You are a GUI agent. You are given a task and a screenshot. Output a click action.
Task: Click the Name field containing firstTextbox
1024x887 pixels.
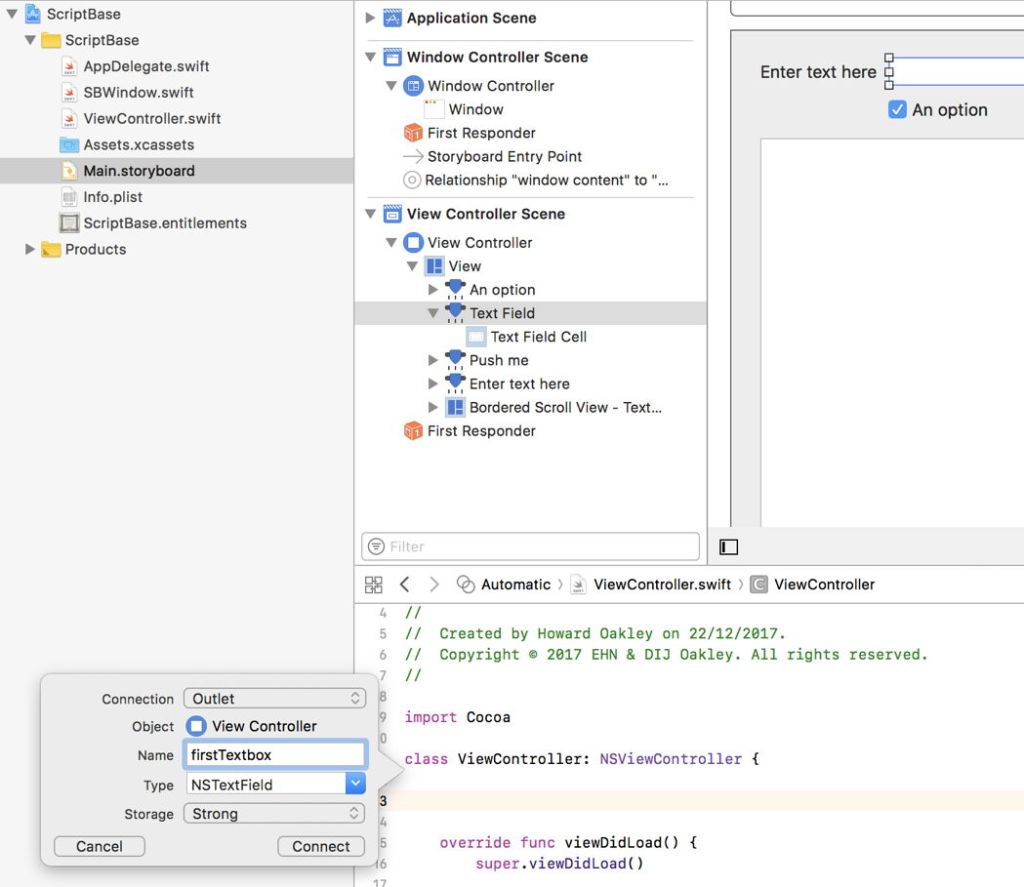pyautogui.click(x=275, y=755)
